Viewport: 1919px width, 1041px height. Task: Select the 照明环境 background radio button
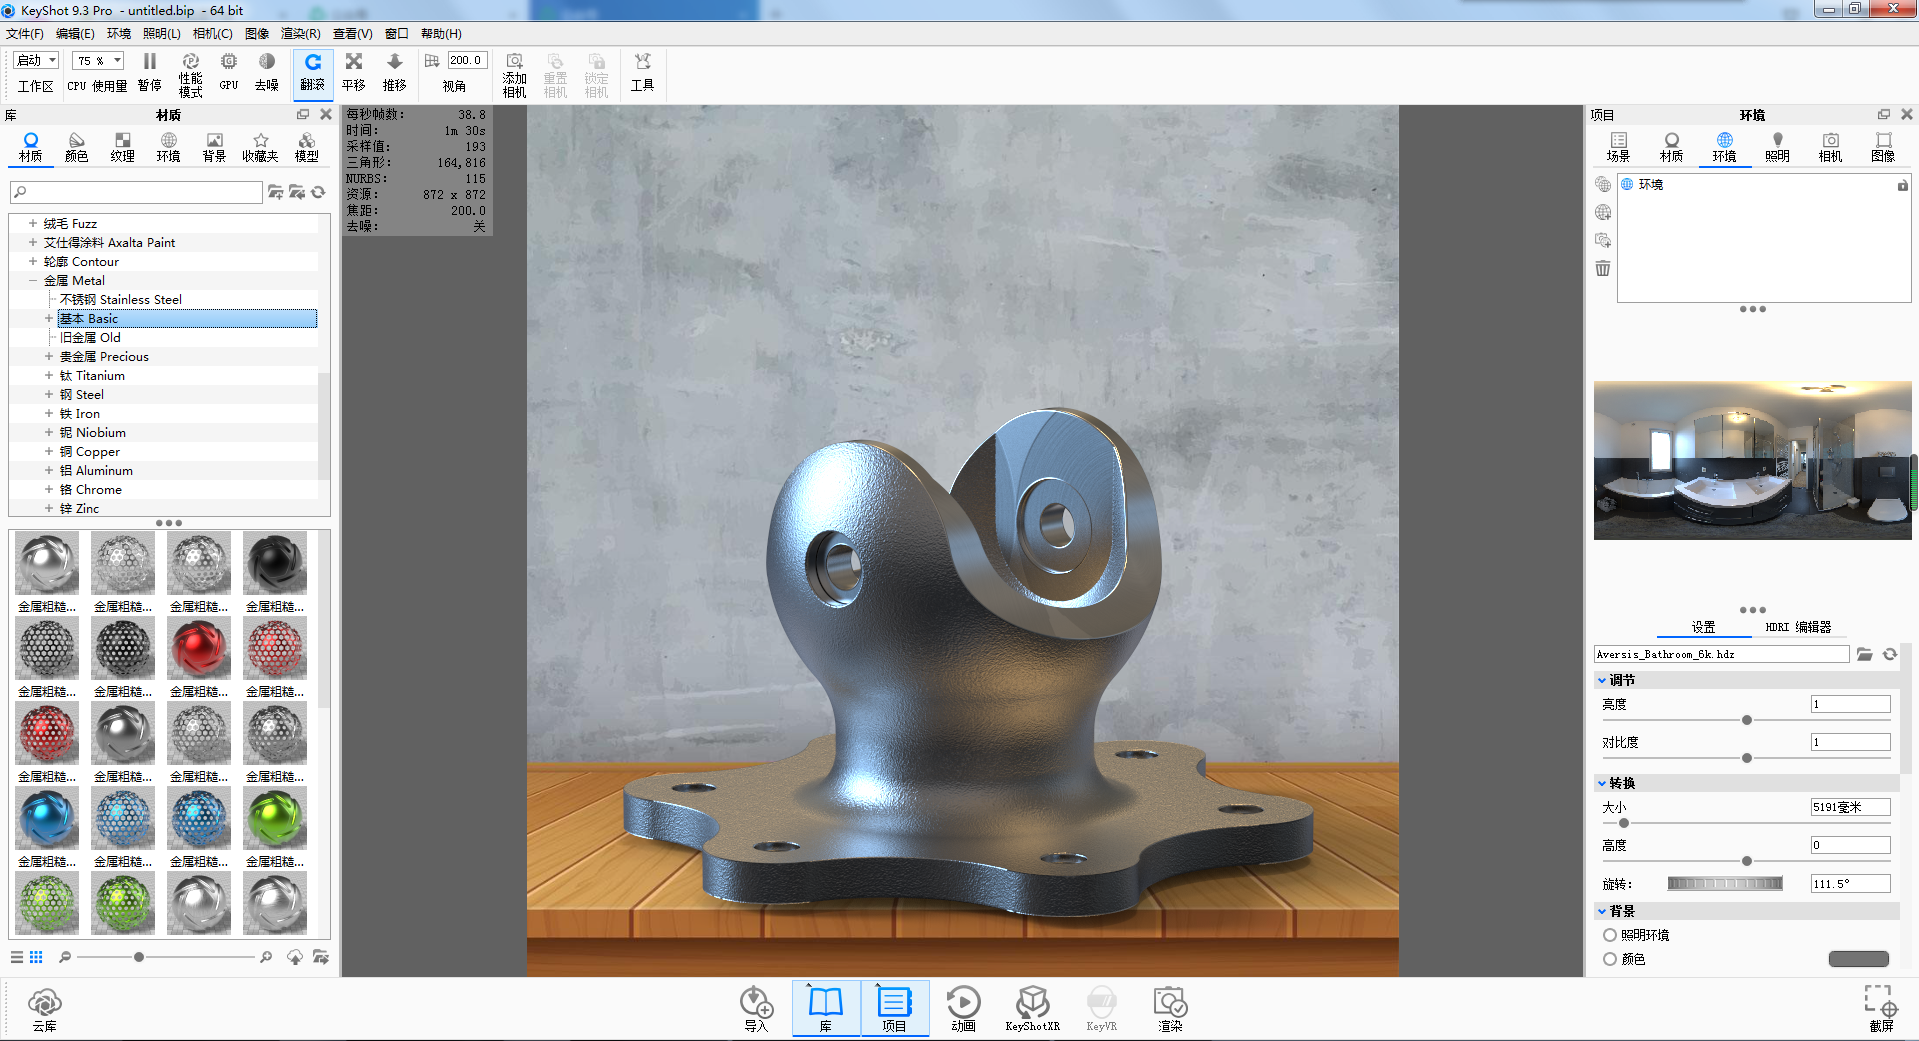[1610, 935]
